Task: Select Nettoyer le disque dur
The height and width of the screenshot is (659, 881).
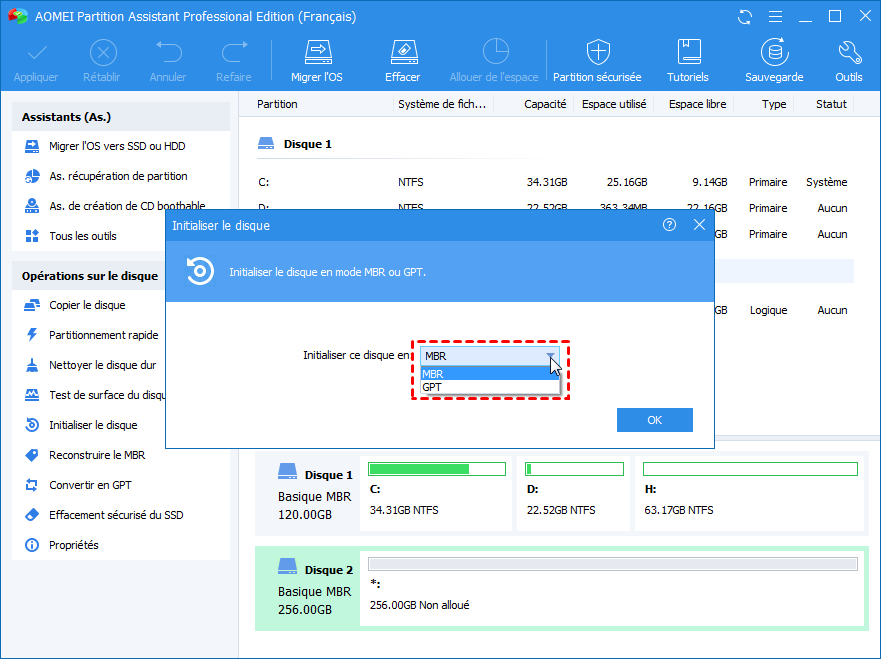Action: [x=89, y=365]
